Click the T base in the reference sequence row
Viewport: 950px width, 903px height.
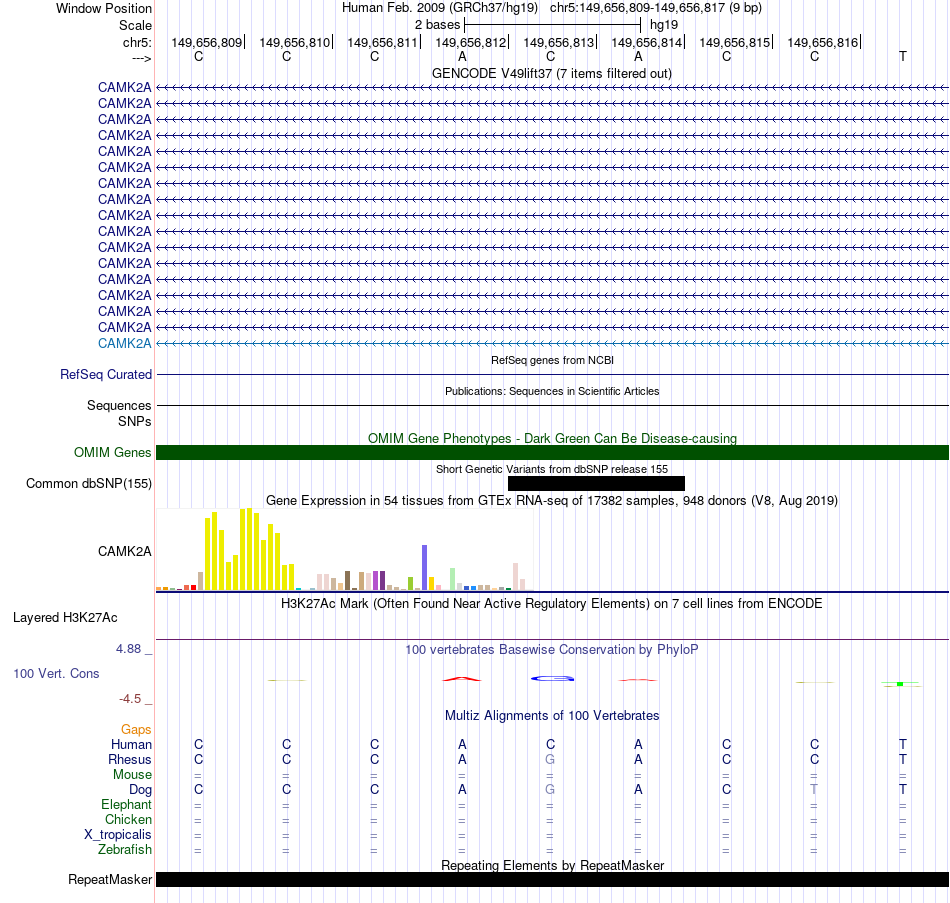point(903,56)
